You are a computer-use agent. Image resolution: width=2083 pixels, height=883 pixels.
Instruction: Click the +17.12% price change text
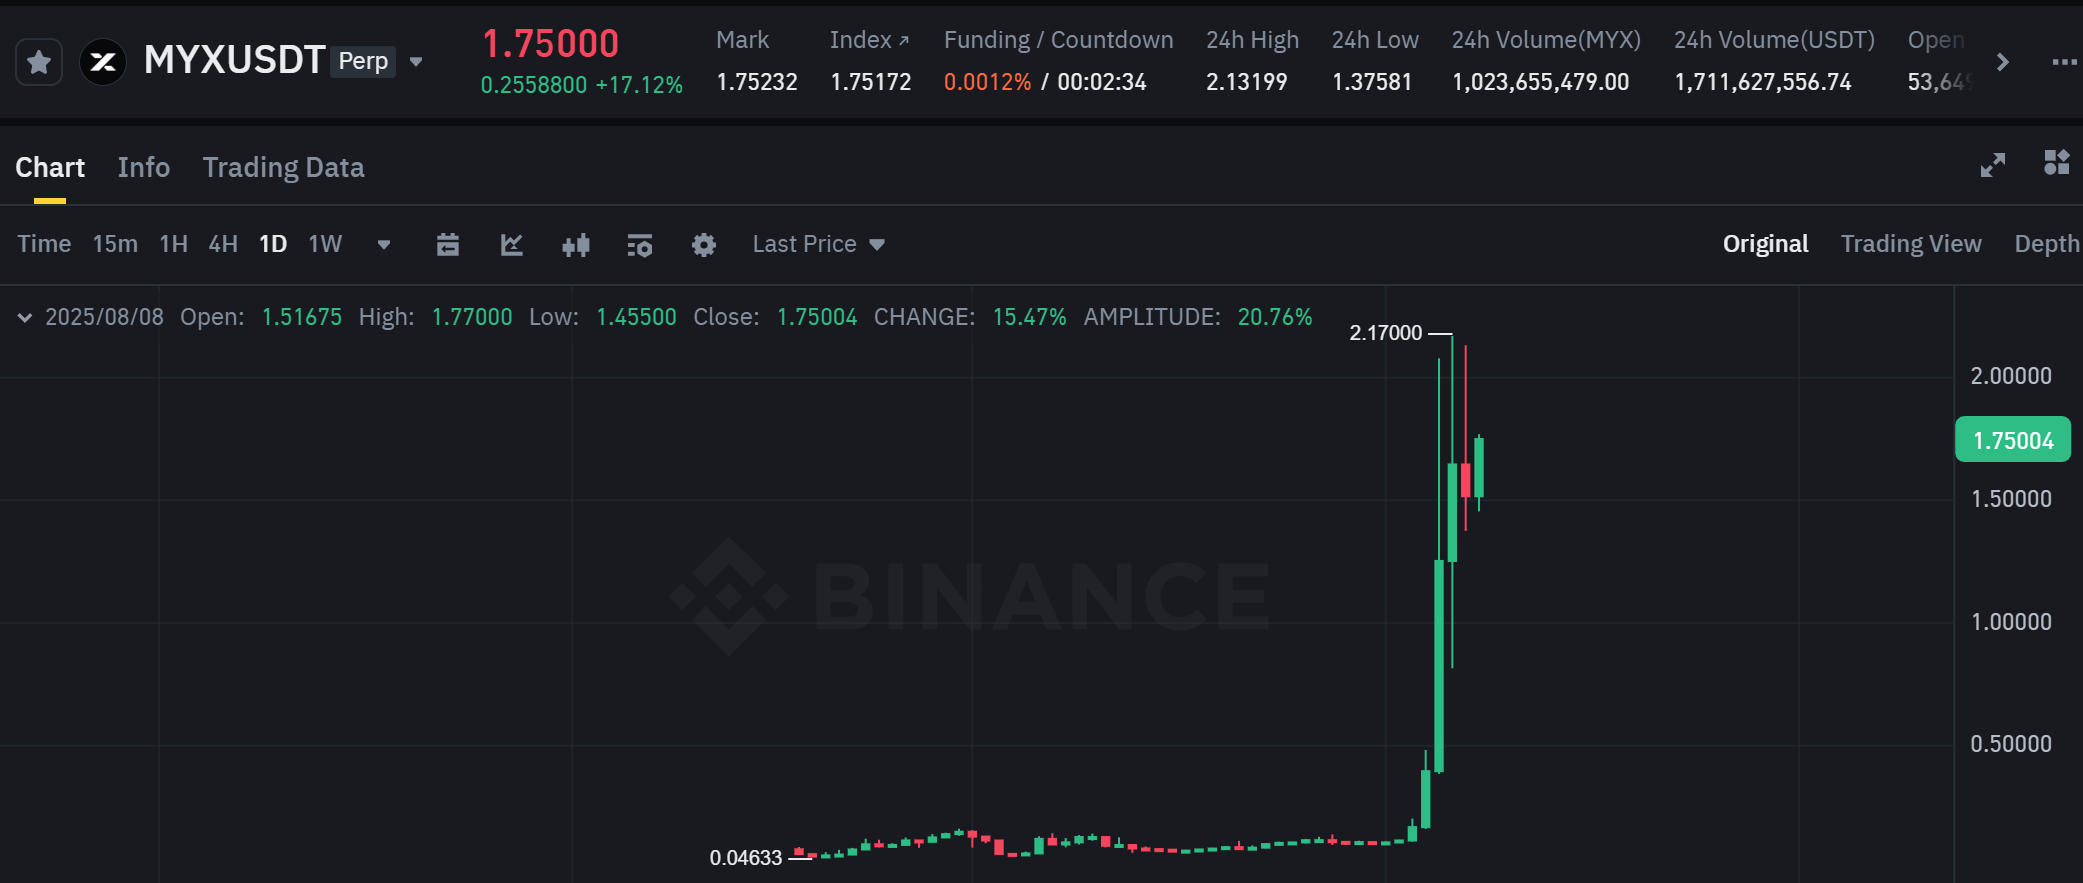639,85
